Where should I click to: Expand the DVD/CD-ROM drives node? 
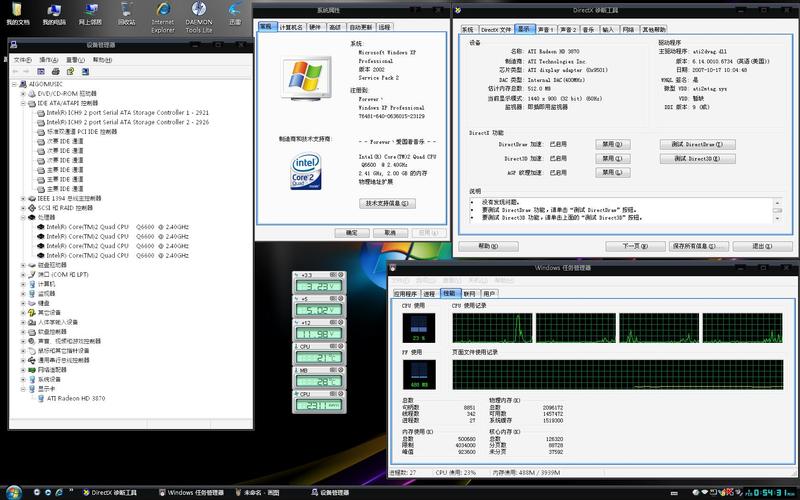coord(22,94)
